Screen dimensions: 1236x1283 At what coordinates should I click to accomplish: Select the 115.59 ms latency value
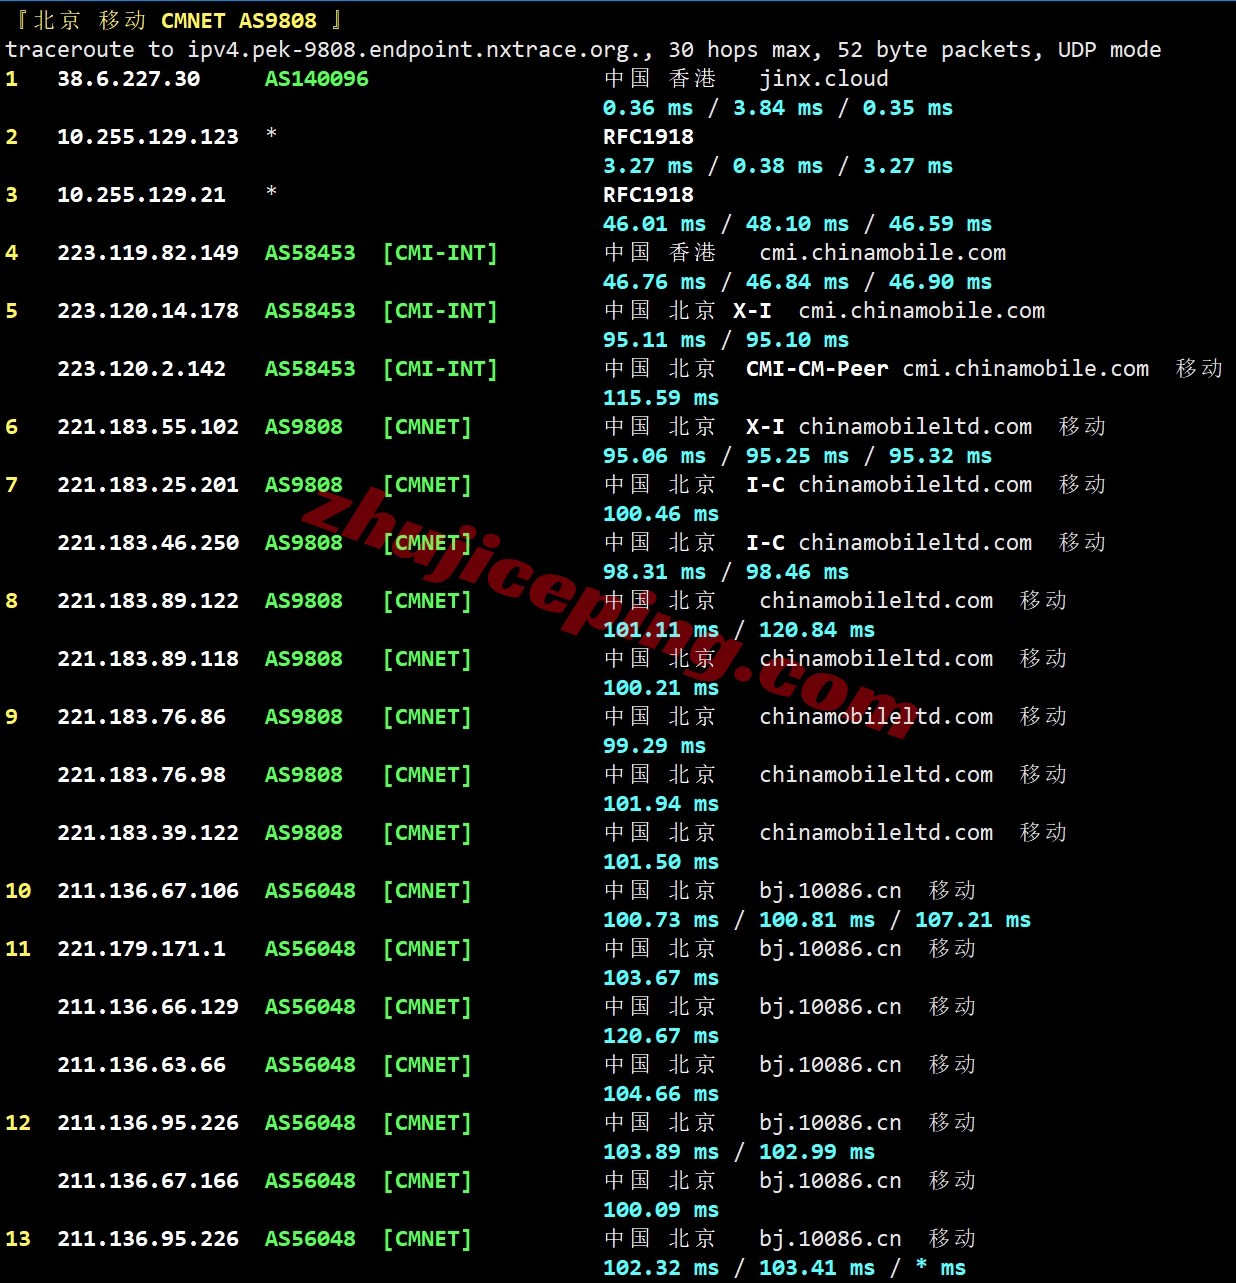660,398
